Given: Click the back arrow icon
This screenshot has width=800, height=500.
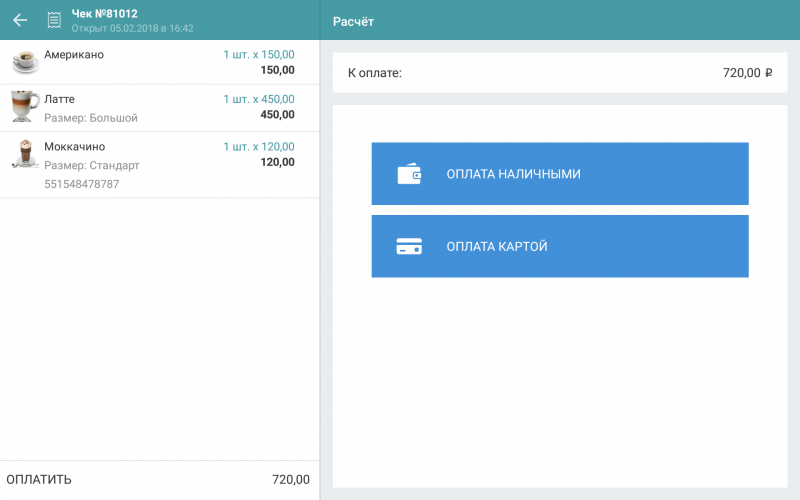Looking at the screenshot, I should (20, 20).
